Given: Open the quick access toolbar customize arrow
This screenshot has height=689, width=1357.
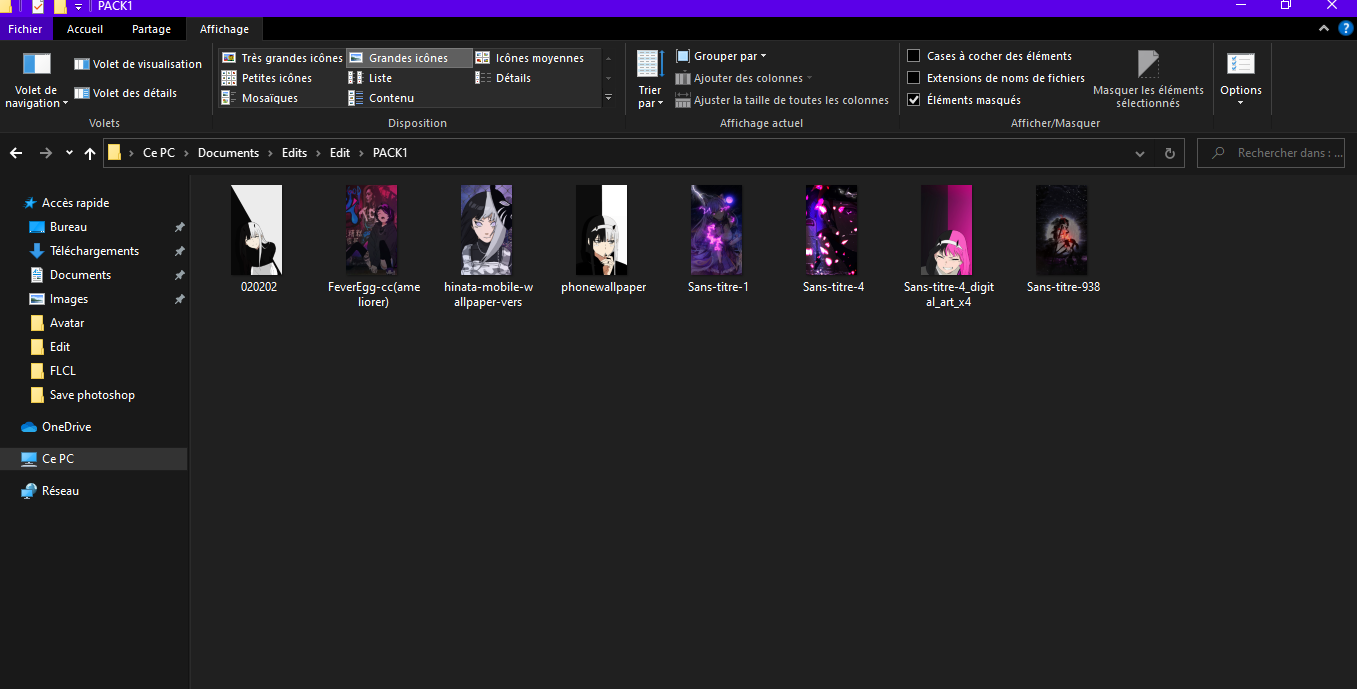Looking at the screenshot, I should [79, 7].
